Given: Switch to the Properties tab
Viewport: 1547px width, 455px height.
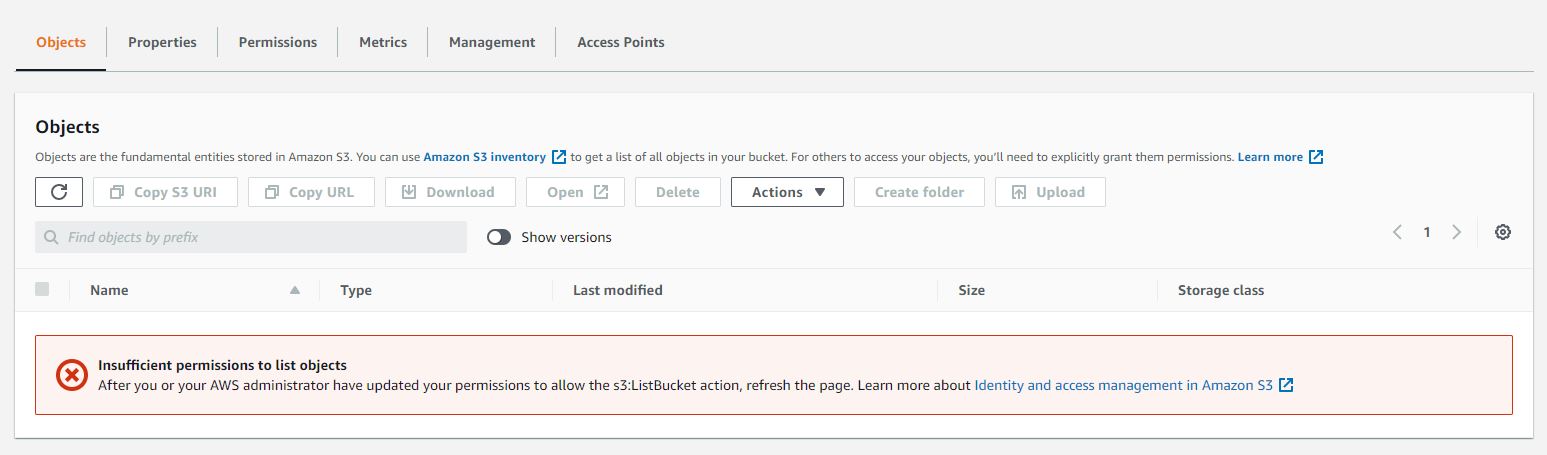Looking at the screenshot, I should tap(162, 42).
